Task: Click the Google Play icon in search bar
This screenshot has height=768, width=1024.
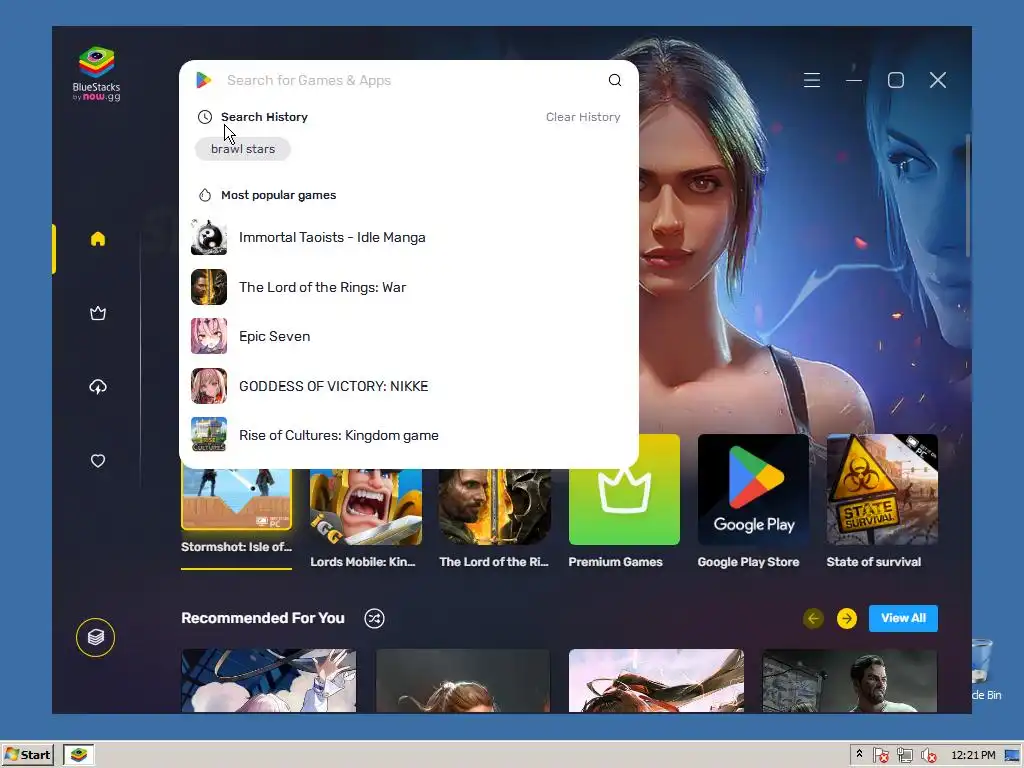Action: pyautogui.click(x=204, y=80)
